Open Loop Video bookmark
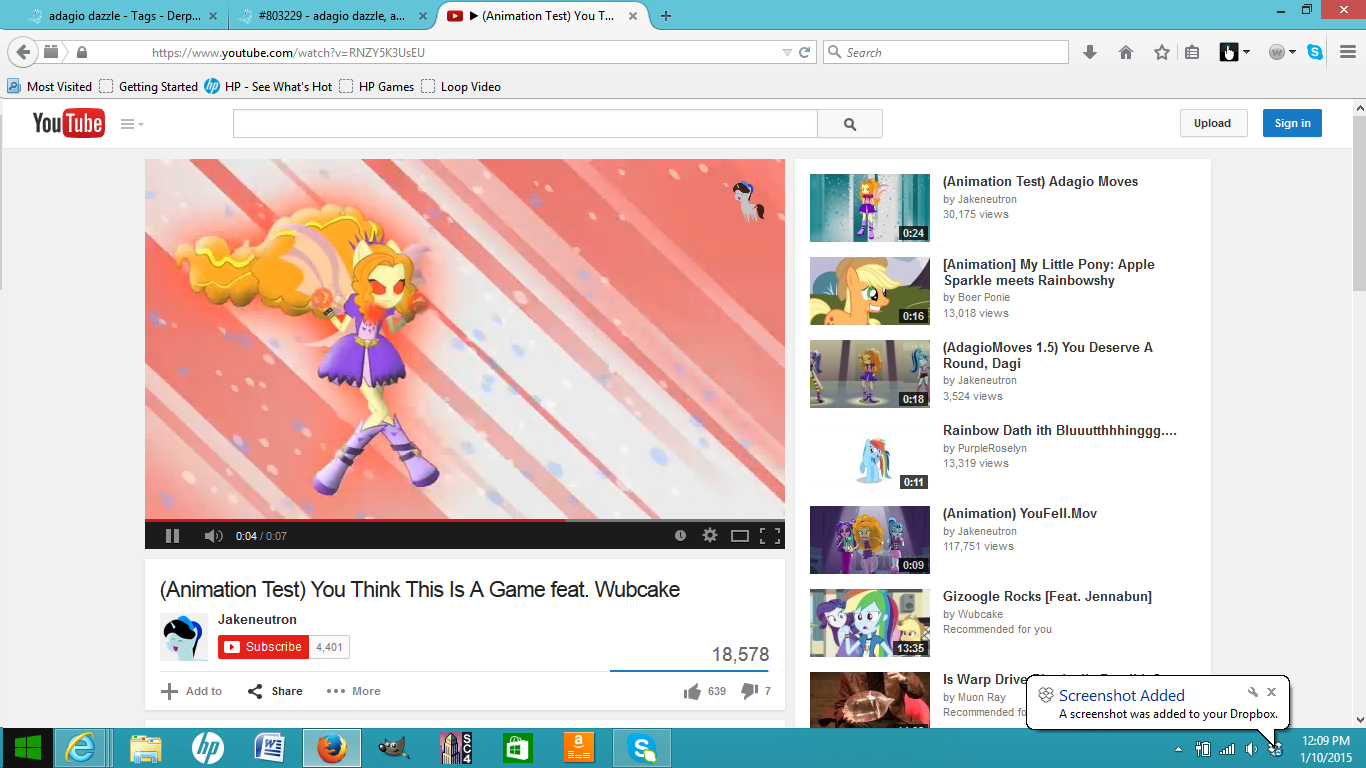Image resolution: width=1366 pixels, height=768 pixels. pos(461,87)
